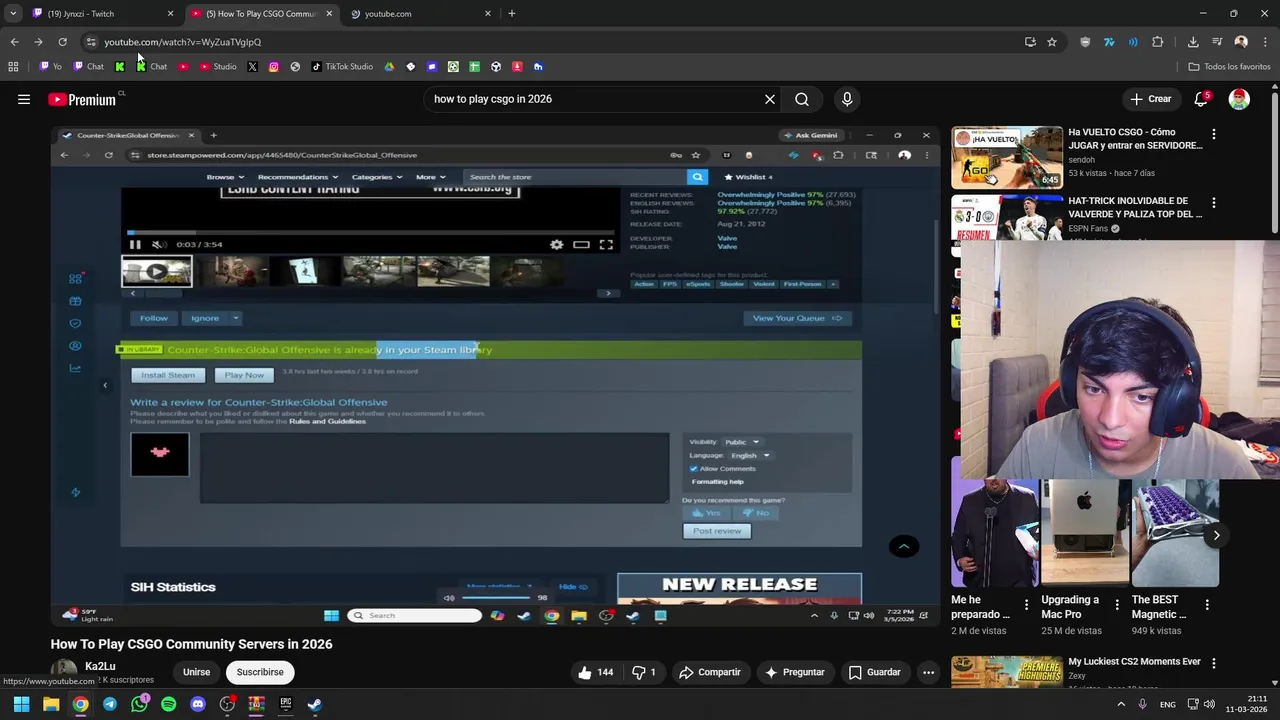The image size is (1280, 720).
Task: Reload the current page
Action: tap(62, 42)
